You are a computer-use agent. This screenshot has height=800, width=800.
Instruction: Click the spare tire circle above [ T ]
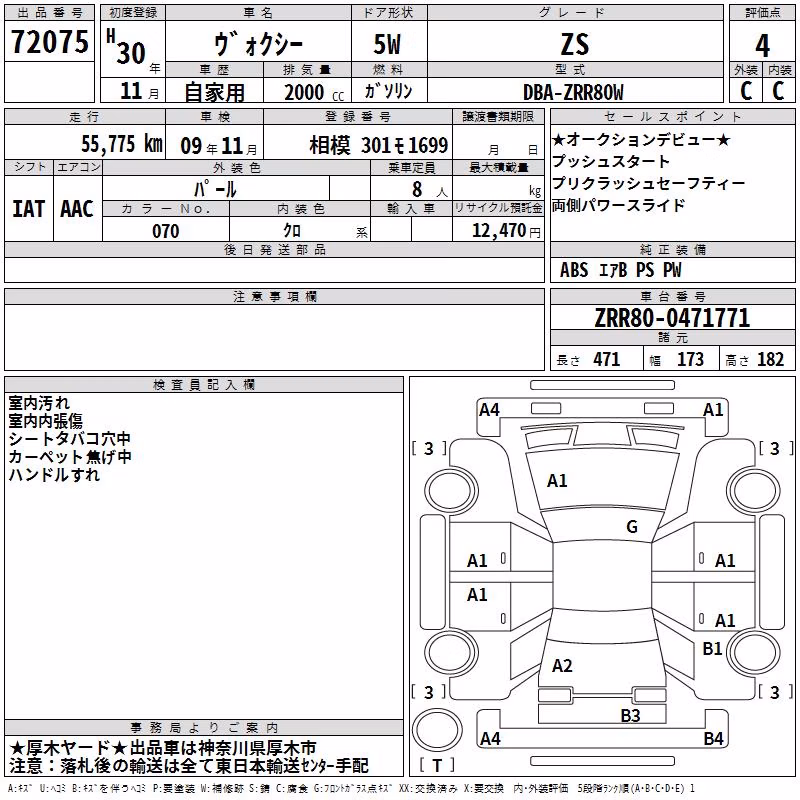[x=437, y=729]
